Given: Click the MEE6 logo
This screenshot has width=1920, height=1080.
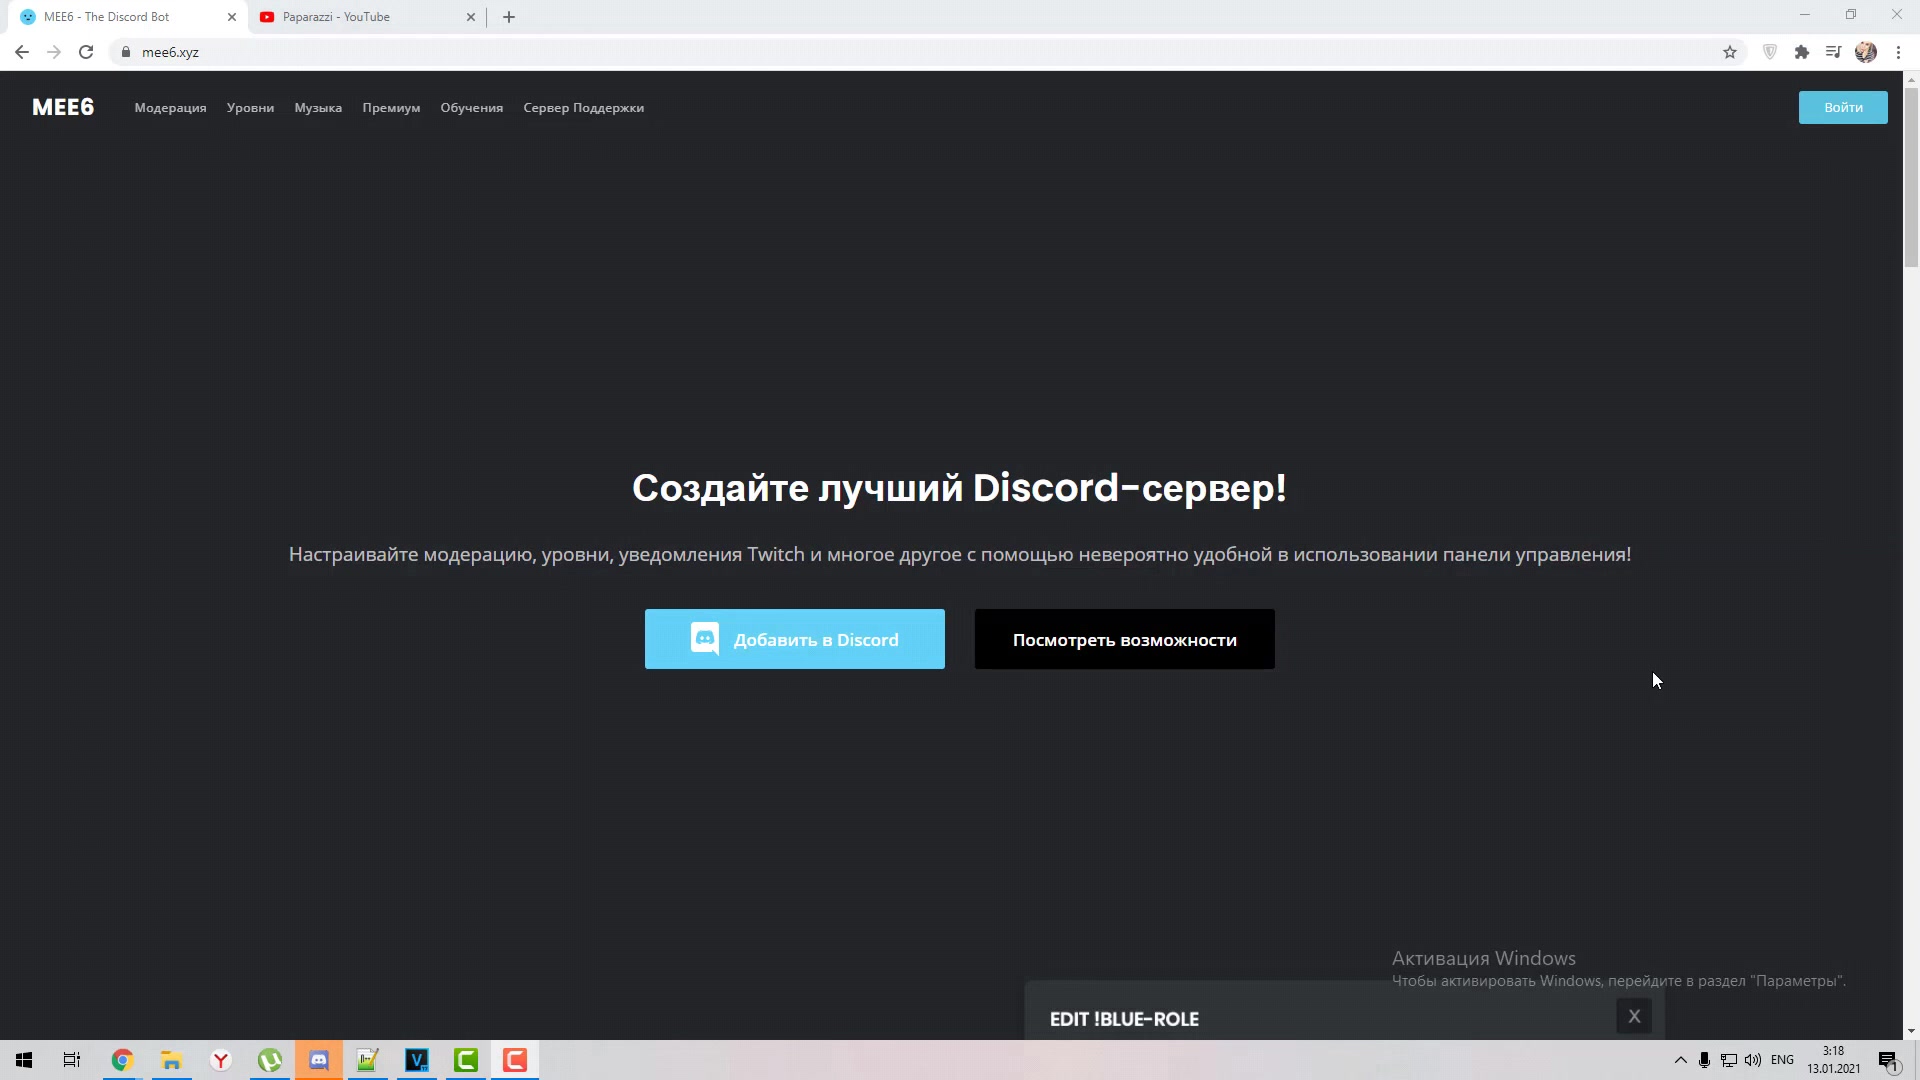Looking at the screenshot, I should click(x=63, y=107).
